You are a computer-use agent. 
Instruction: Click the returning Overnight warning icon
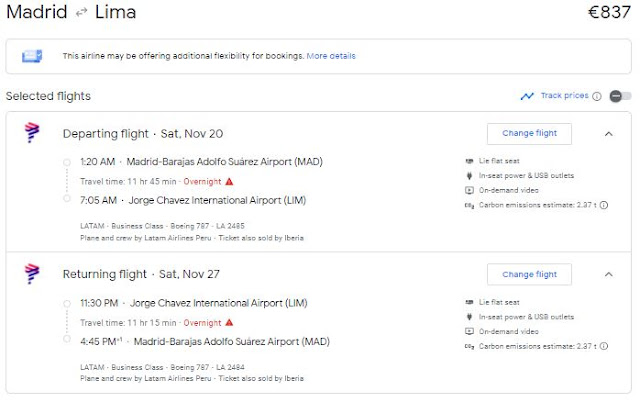pos(229,322)
